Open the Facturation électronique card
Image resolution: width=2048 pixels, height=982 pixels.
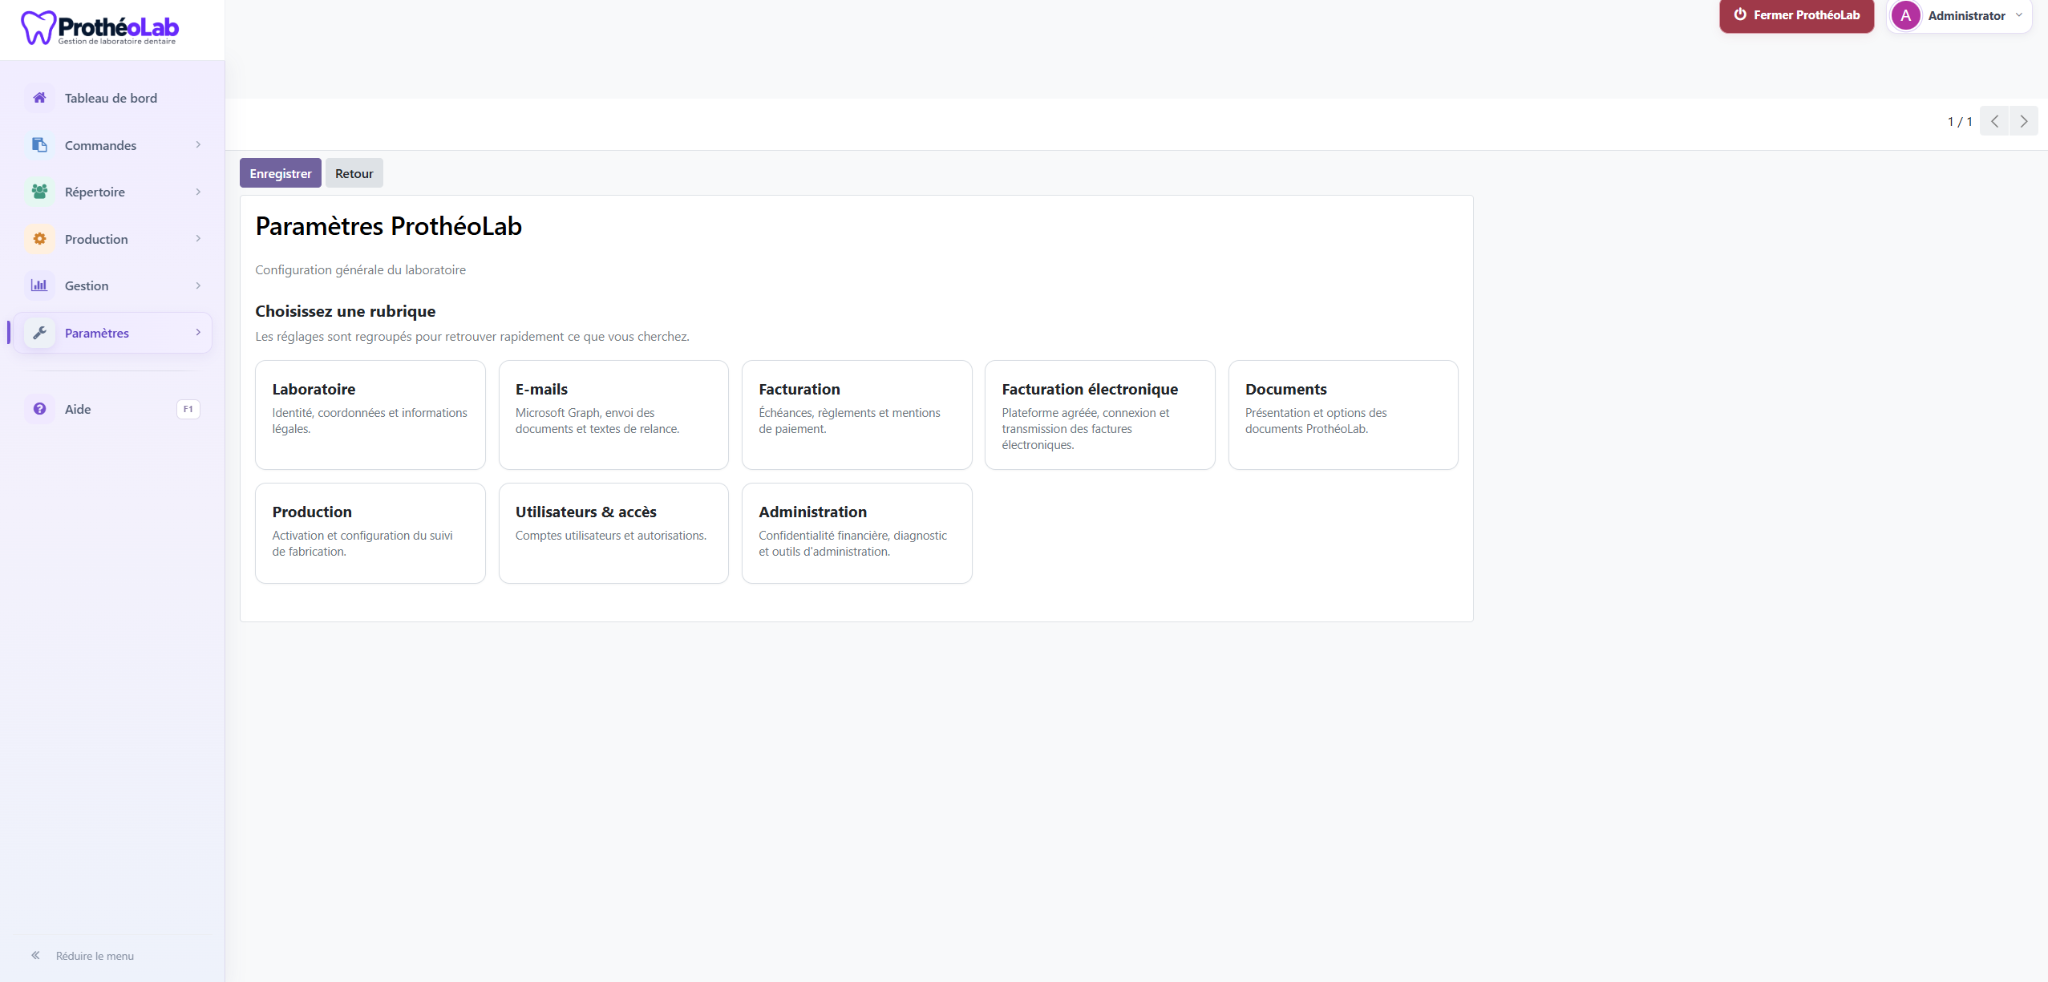[x=1100, y=415]
